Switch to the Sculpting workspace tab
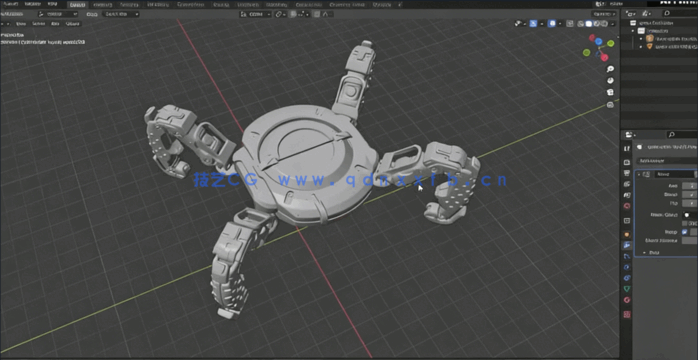Viewport: 698px width, 360px height. point(129,4)
